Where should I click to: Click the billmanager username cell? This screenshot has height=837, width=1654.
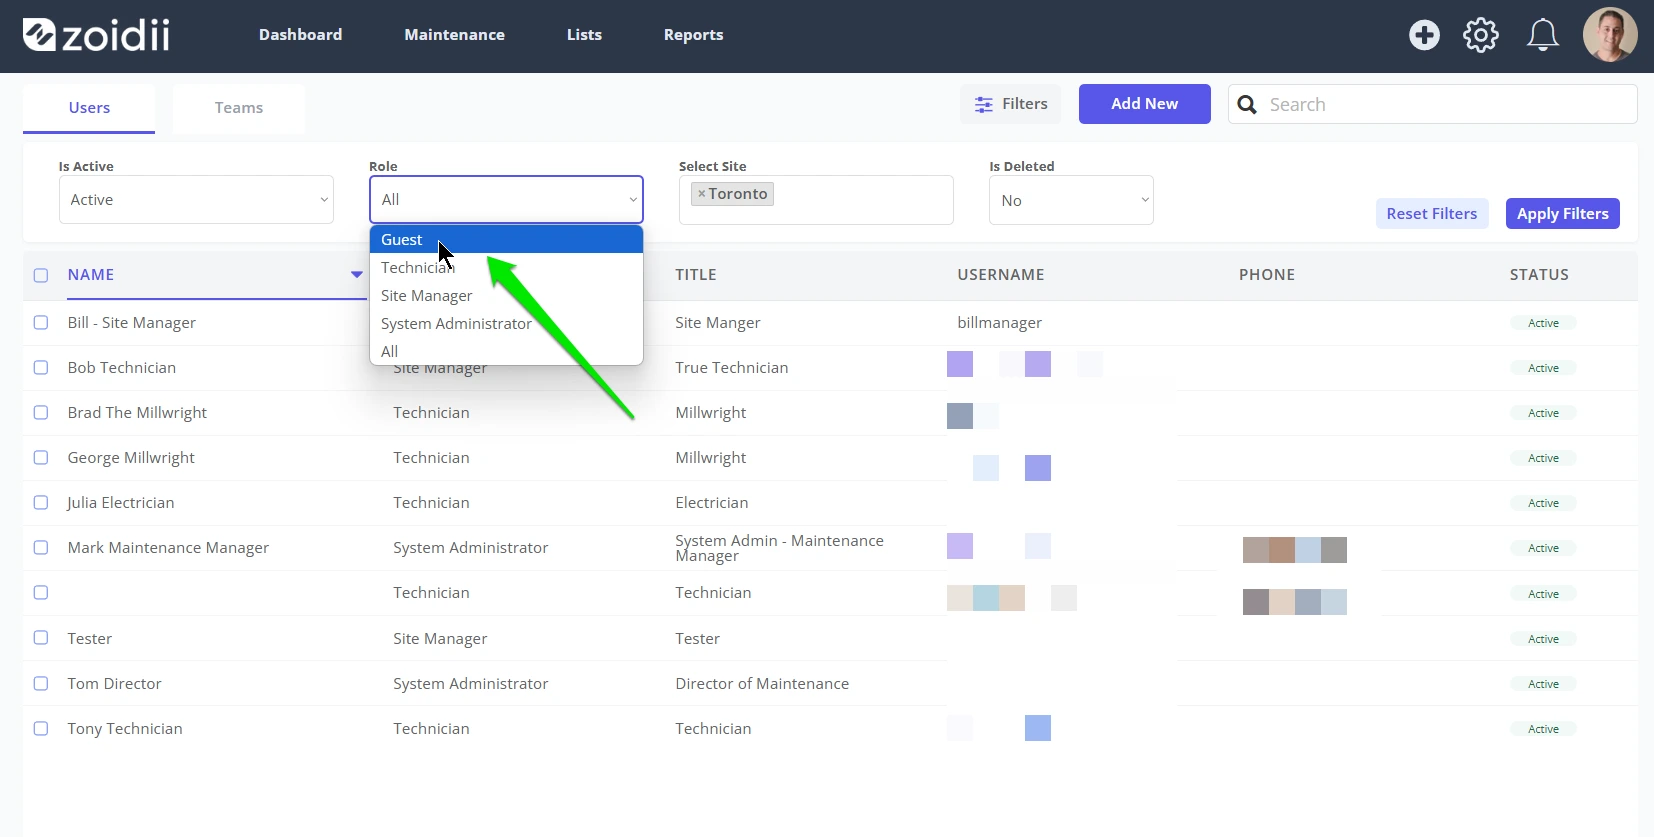(x=999, y=323)
